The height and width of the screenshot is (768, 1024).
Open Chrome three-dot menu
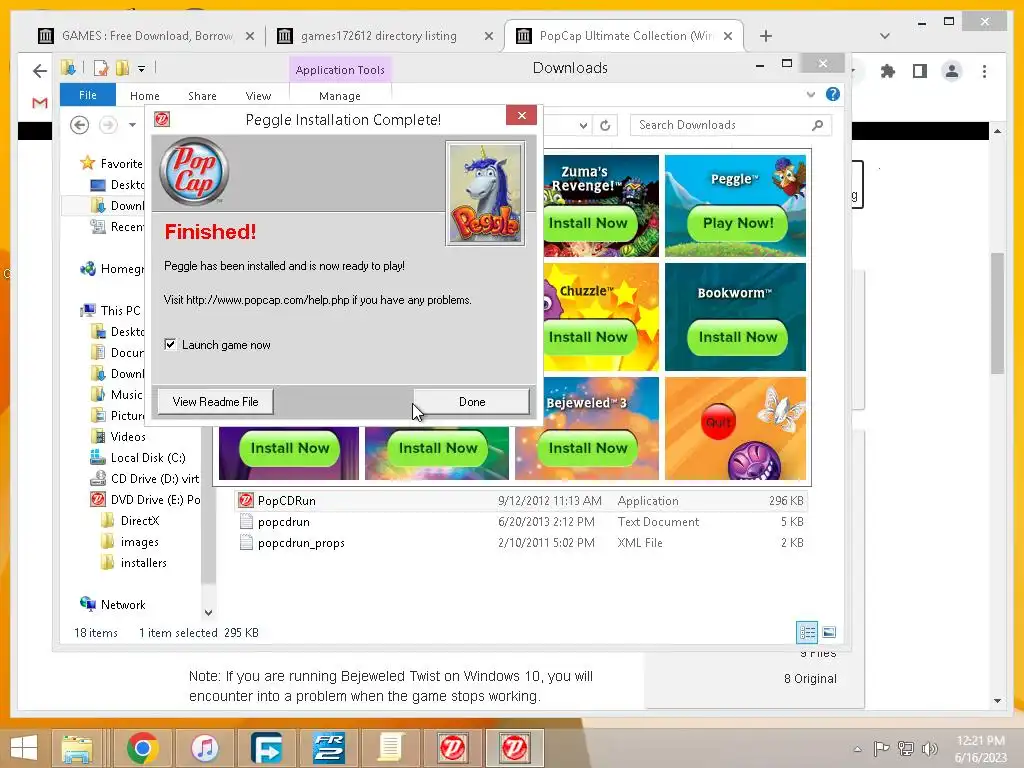984,71
